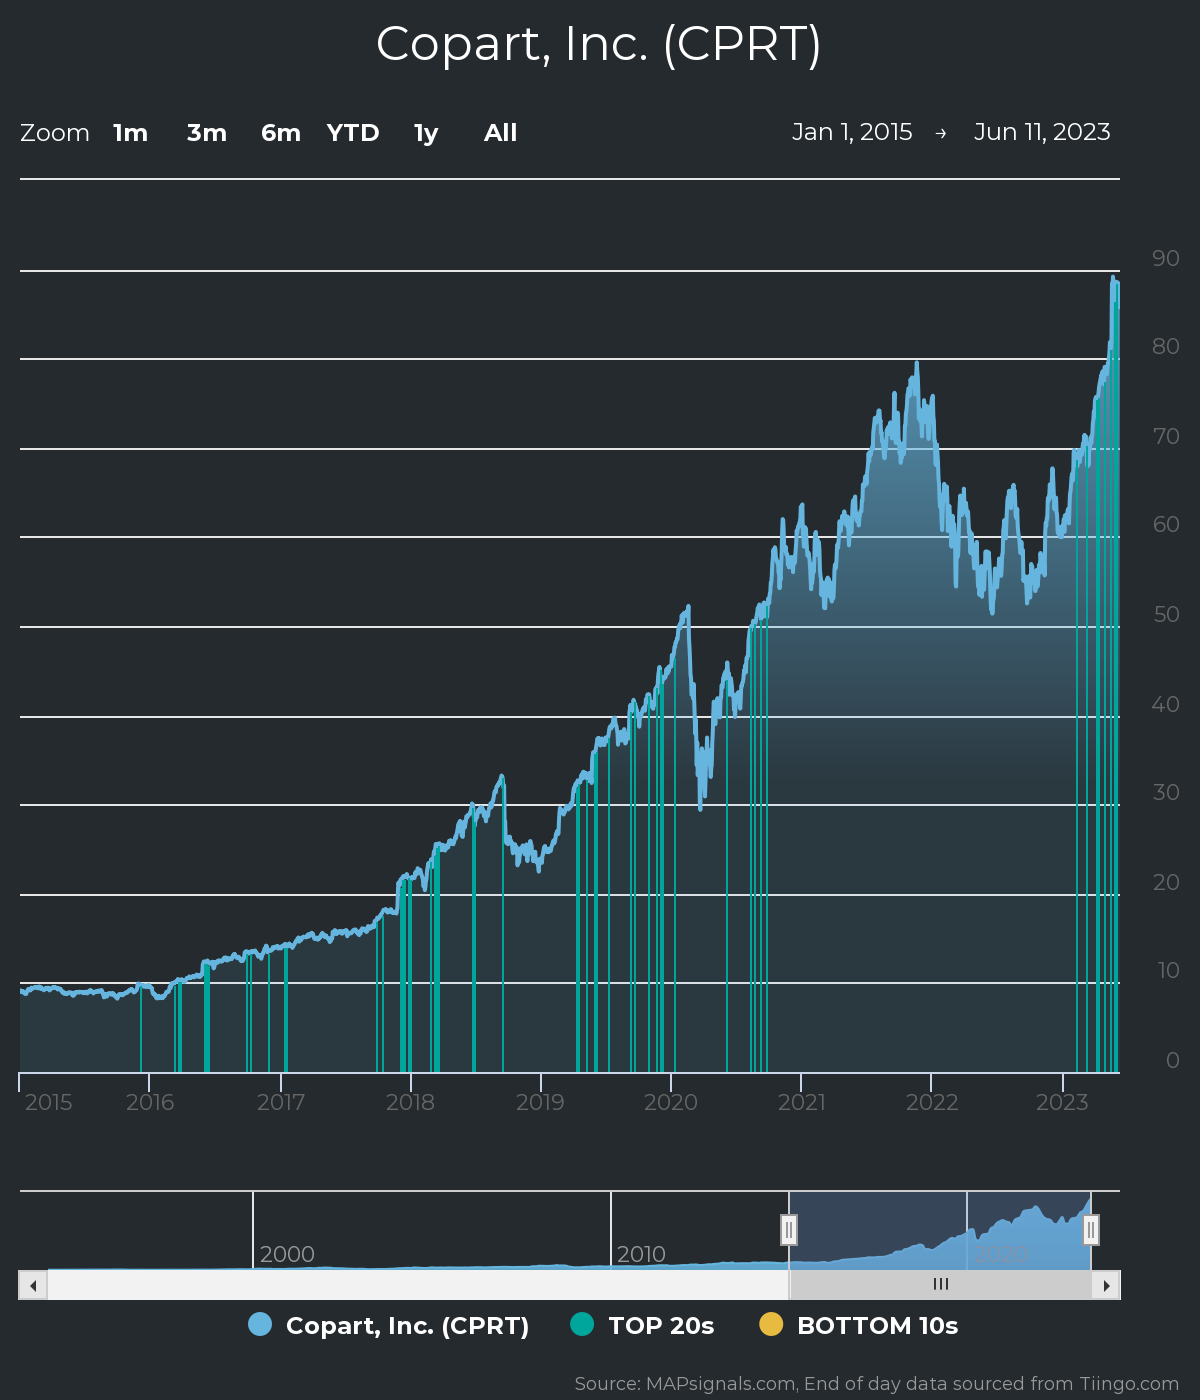Set zoom range to 3m
This screenshot has height=1400, width=1200.
click(206, 133)
